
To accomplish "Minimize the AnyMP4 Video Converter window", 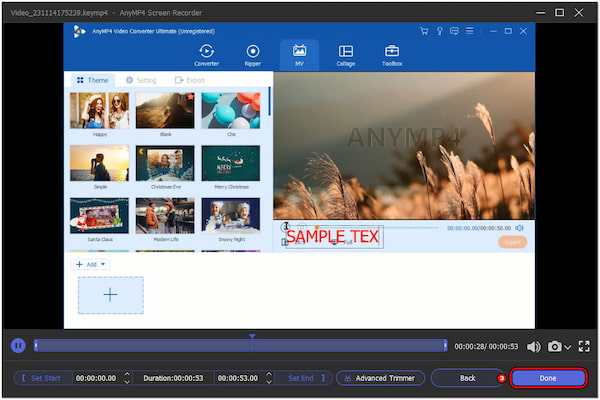I will pos(493,31).
